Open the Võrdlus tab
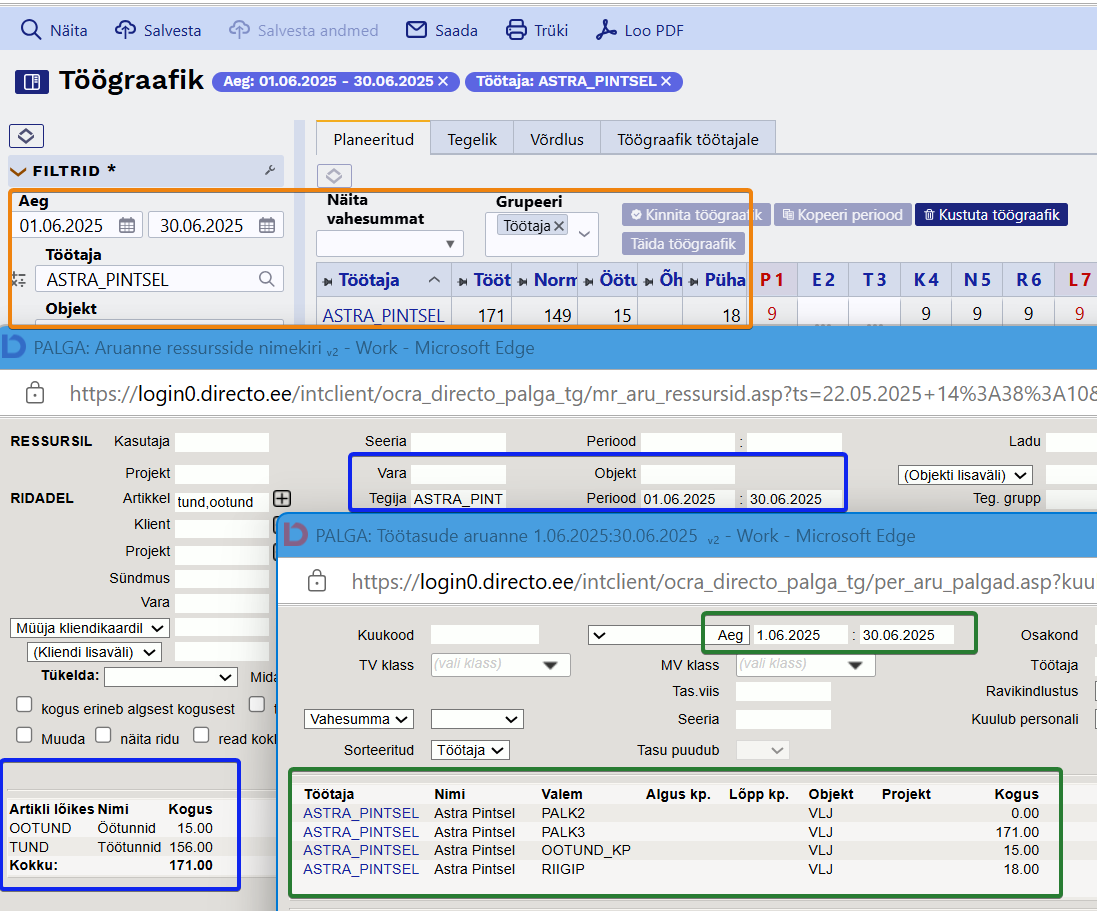Image resolution: width=1097 pixels, height=911 pixels. [x=557, y=139]
